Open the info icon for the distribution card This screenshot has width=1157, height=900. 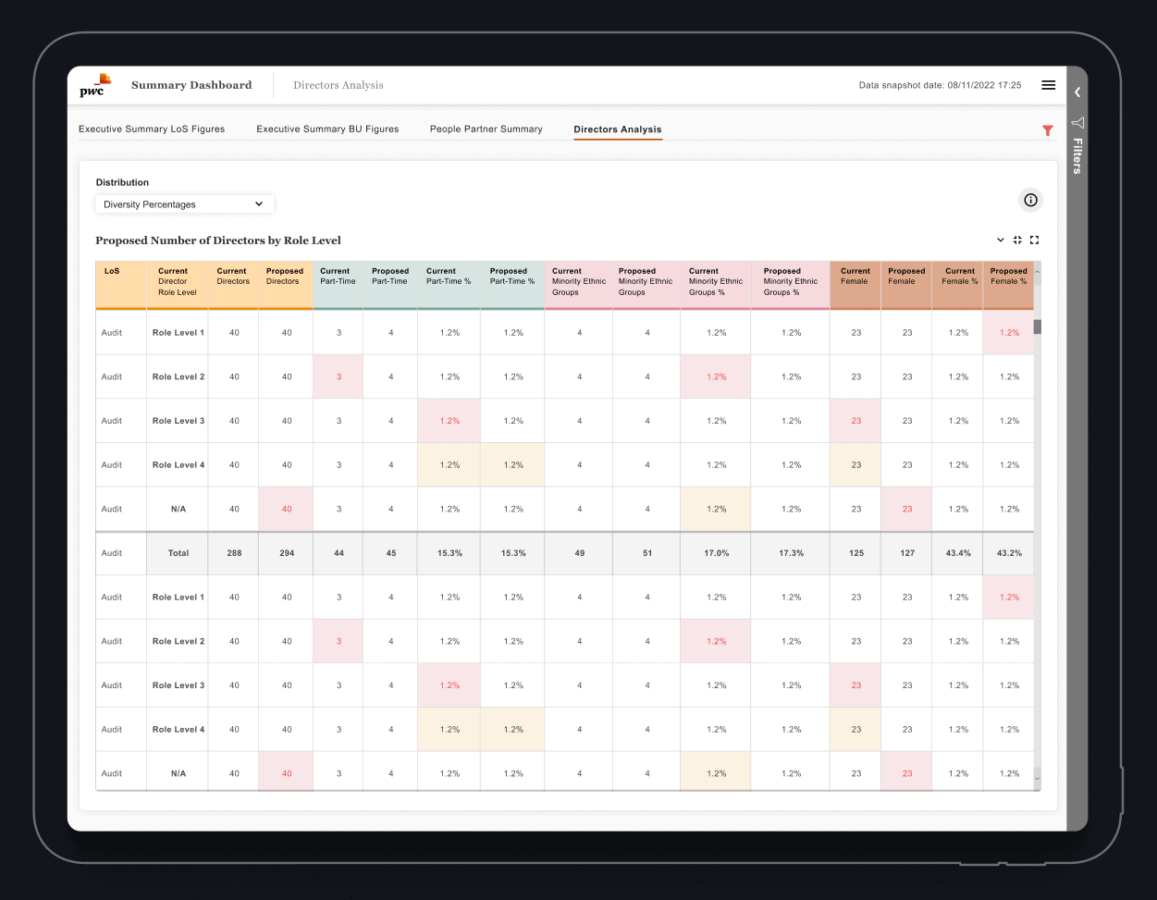pos(1030,200)
